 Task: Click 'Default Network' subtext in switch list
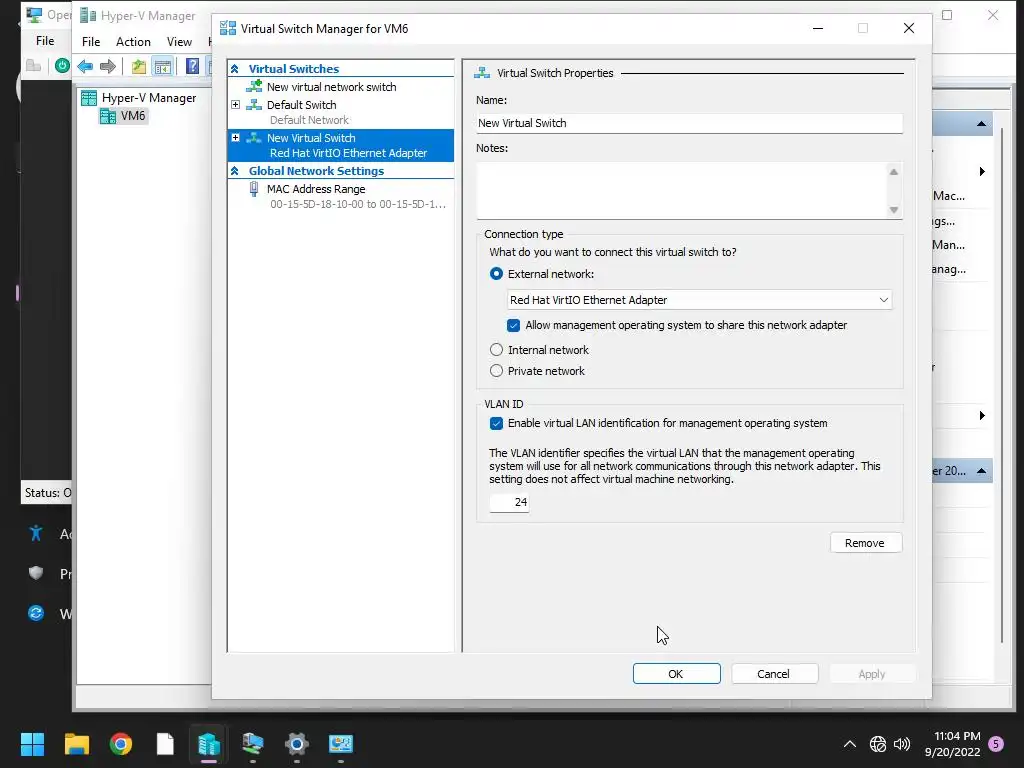(310, 120)
